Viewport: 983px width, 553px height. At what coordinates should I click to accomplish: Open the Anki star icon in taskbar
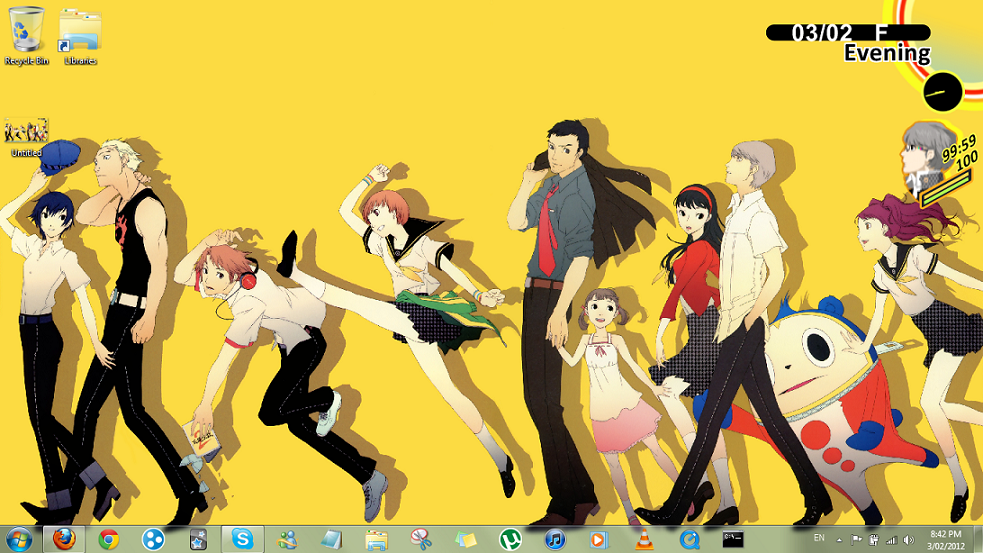(198, 539)
